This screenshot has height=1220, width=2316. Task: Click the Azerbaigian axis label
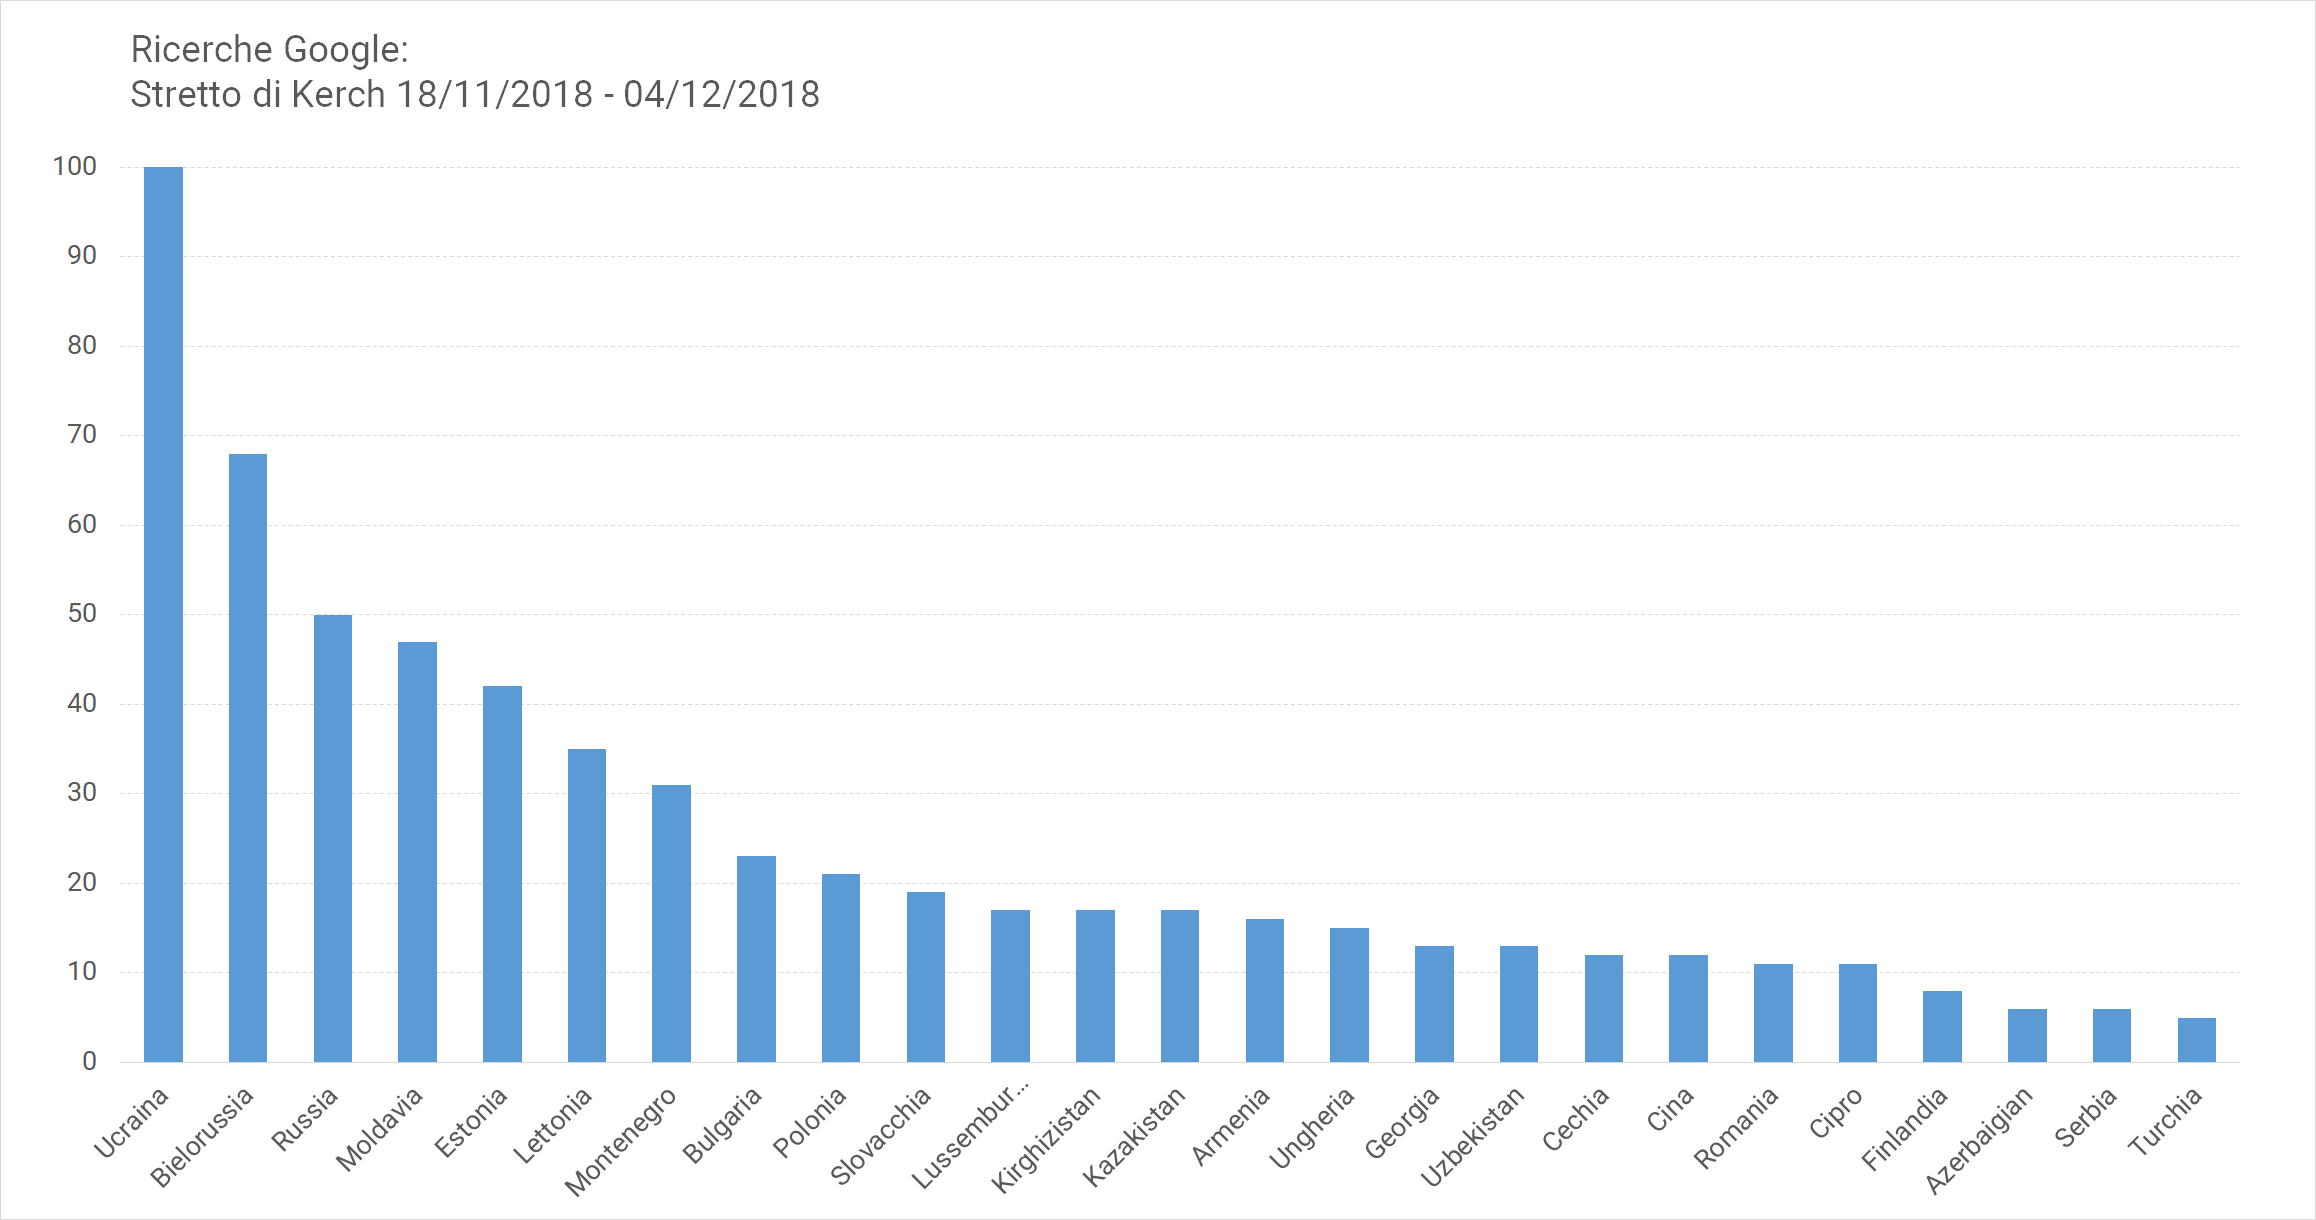pyautogui.click(x=1979, y=1140)
